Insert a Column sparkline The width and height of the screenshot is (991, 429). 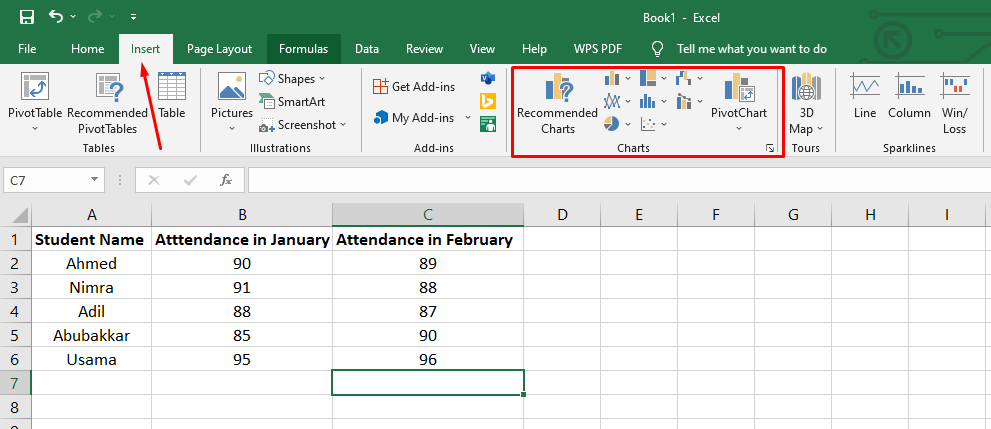point(909,96)
